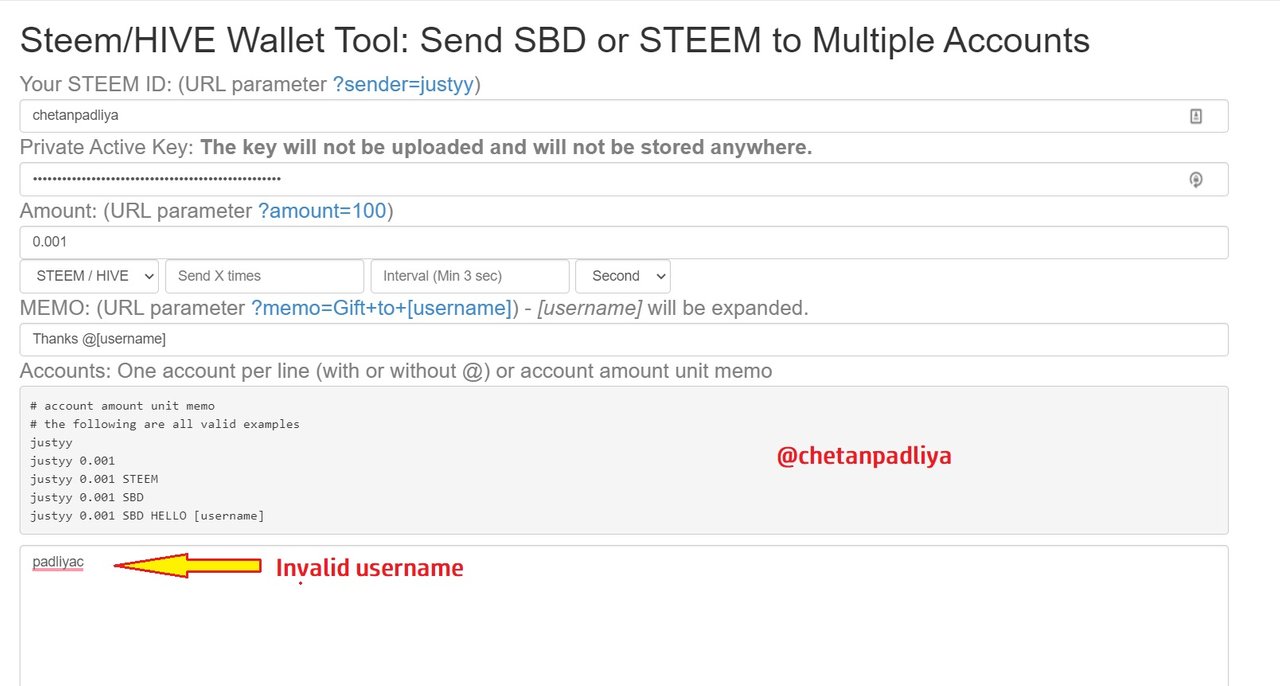Follow the ?amount=100 parameter link
This screenshot has width=1280, height=686.
tap(323, 211)
